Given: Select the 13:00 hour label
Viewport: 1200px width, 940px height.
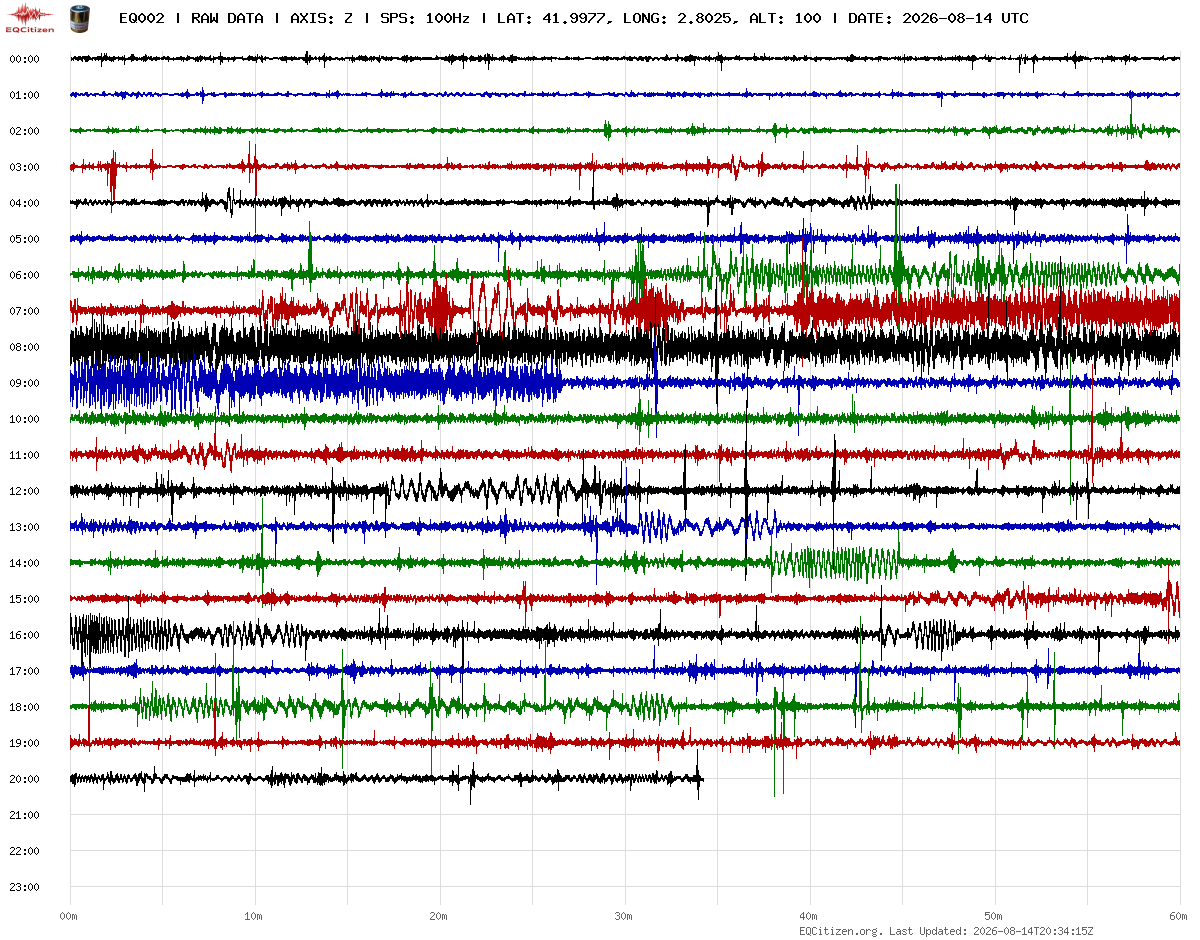Looking at the screenshot, I should pyautogui.click(x=24, y=527).
